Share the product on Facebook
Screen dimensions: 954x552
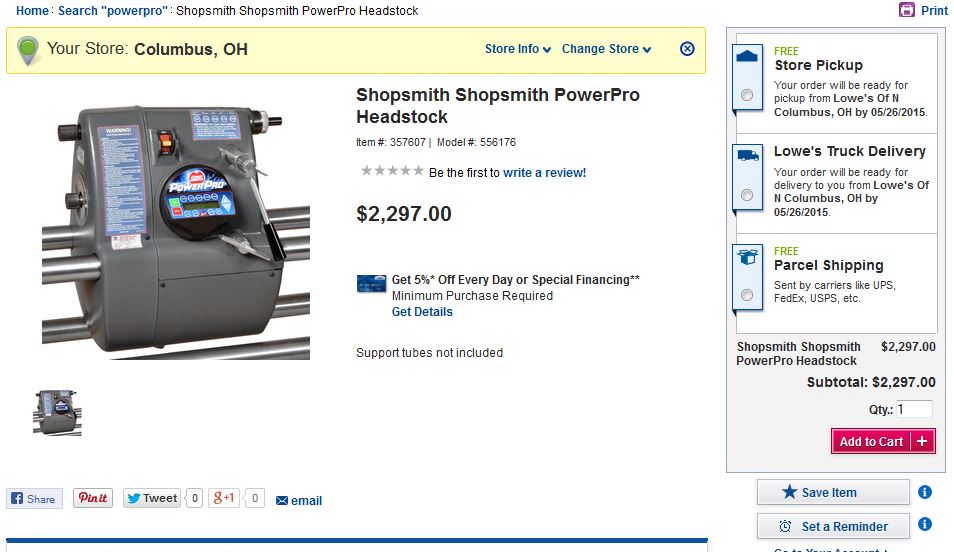click(35, 498)
